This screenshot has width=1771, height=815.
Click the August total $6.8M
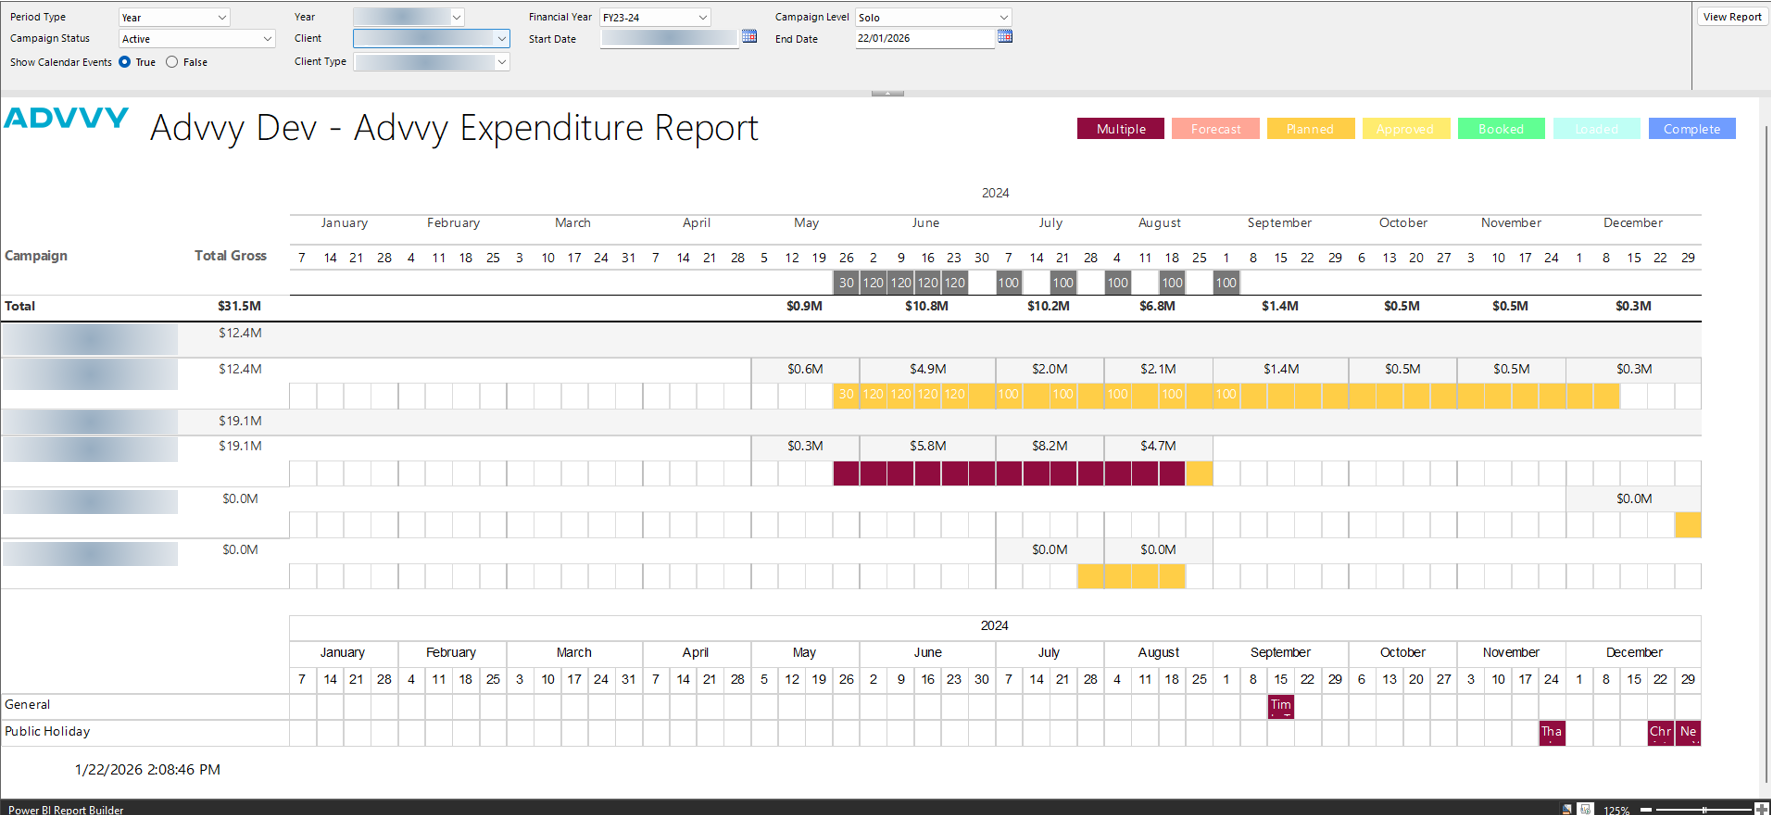[x=1158, y=306]
